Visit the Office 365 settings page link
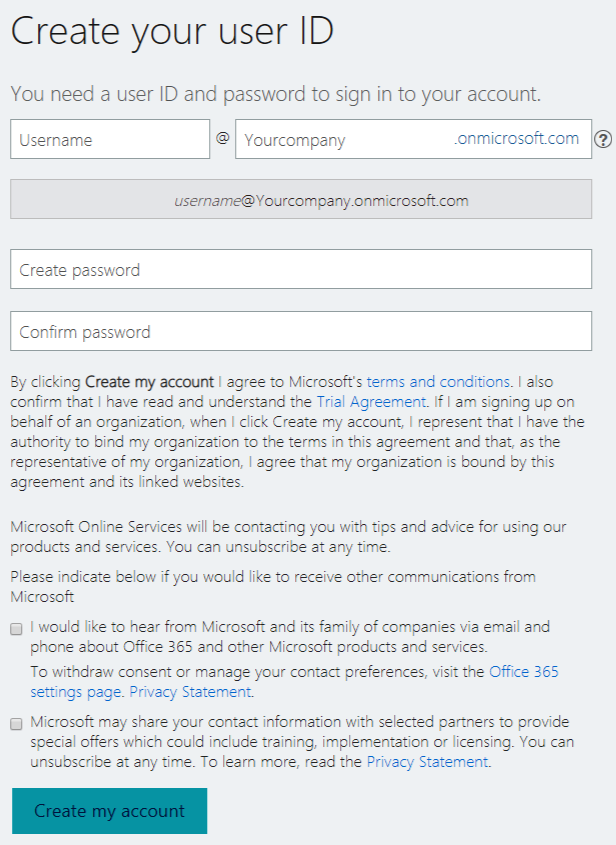The image size is (616, 845). [294, 682]
